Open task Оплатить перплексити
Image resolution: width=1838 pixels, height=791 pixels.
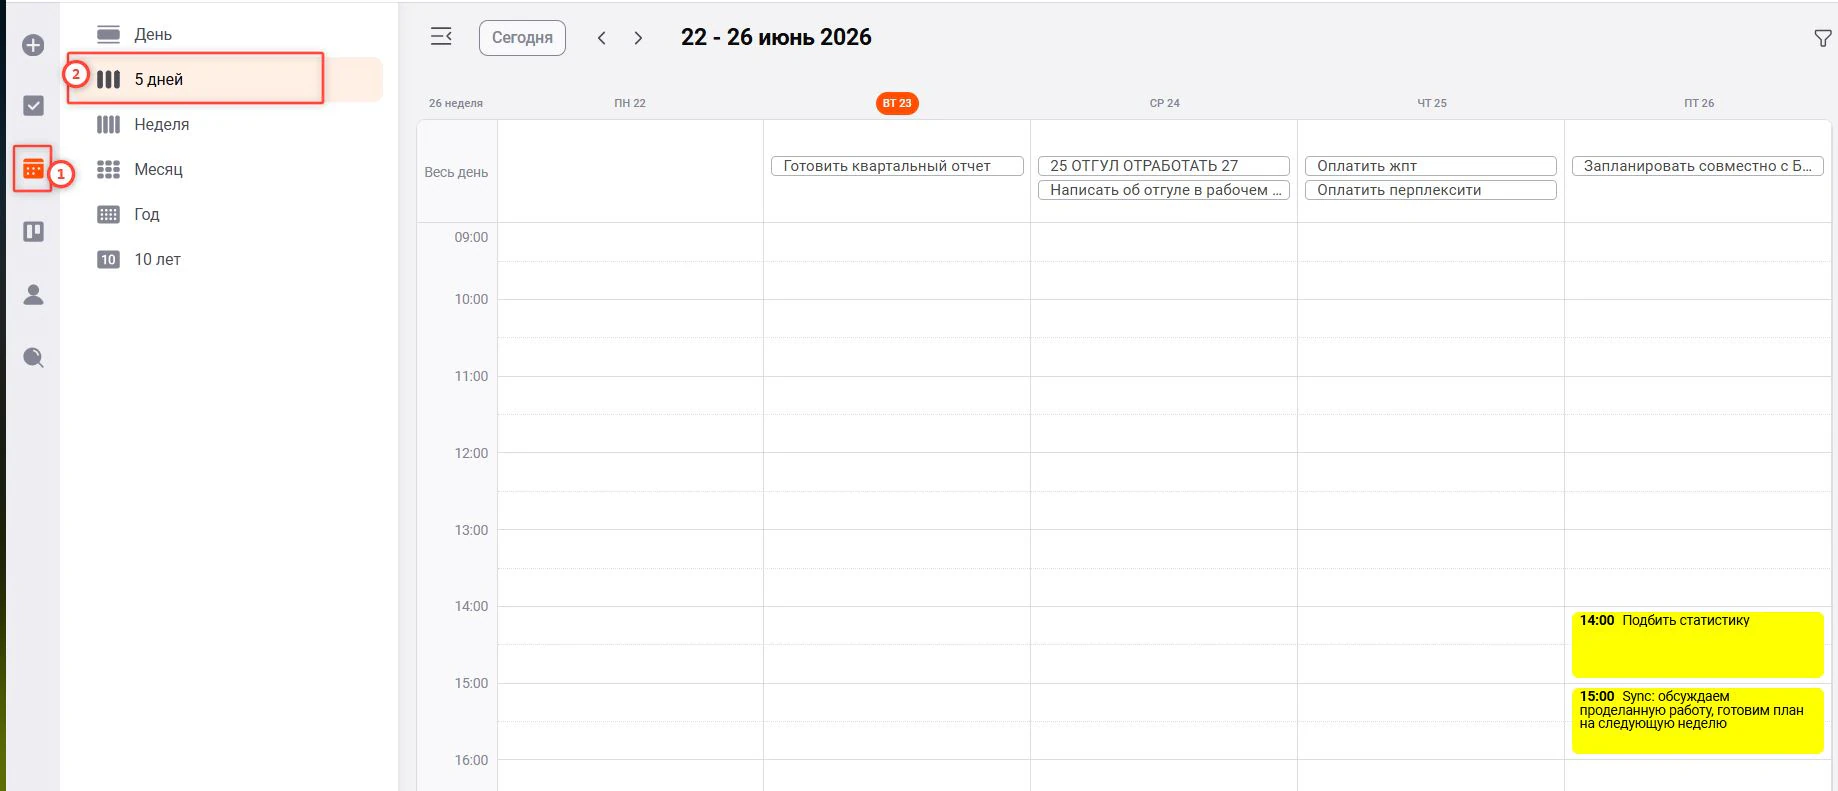(x=1431, y=190)
